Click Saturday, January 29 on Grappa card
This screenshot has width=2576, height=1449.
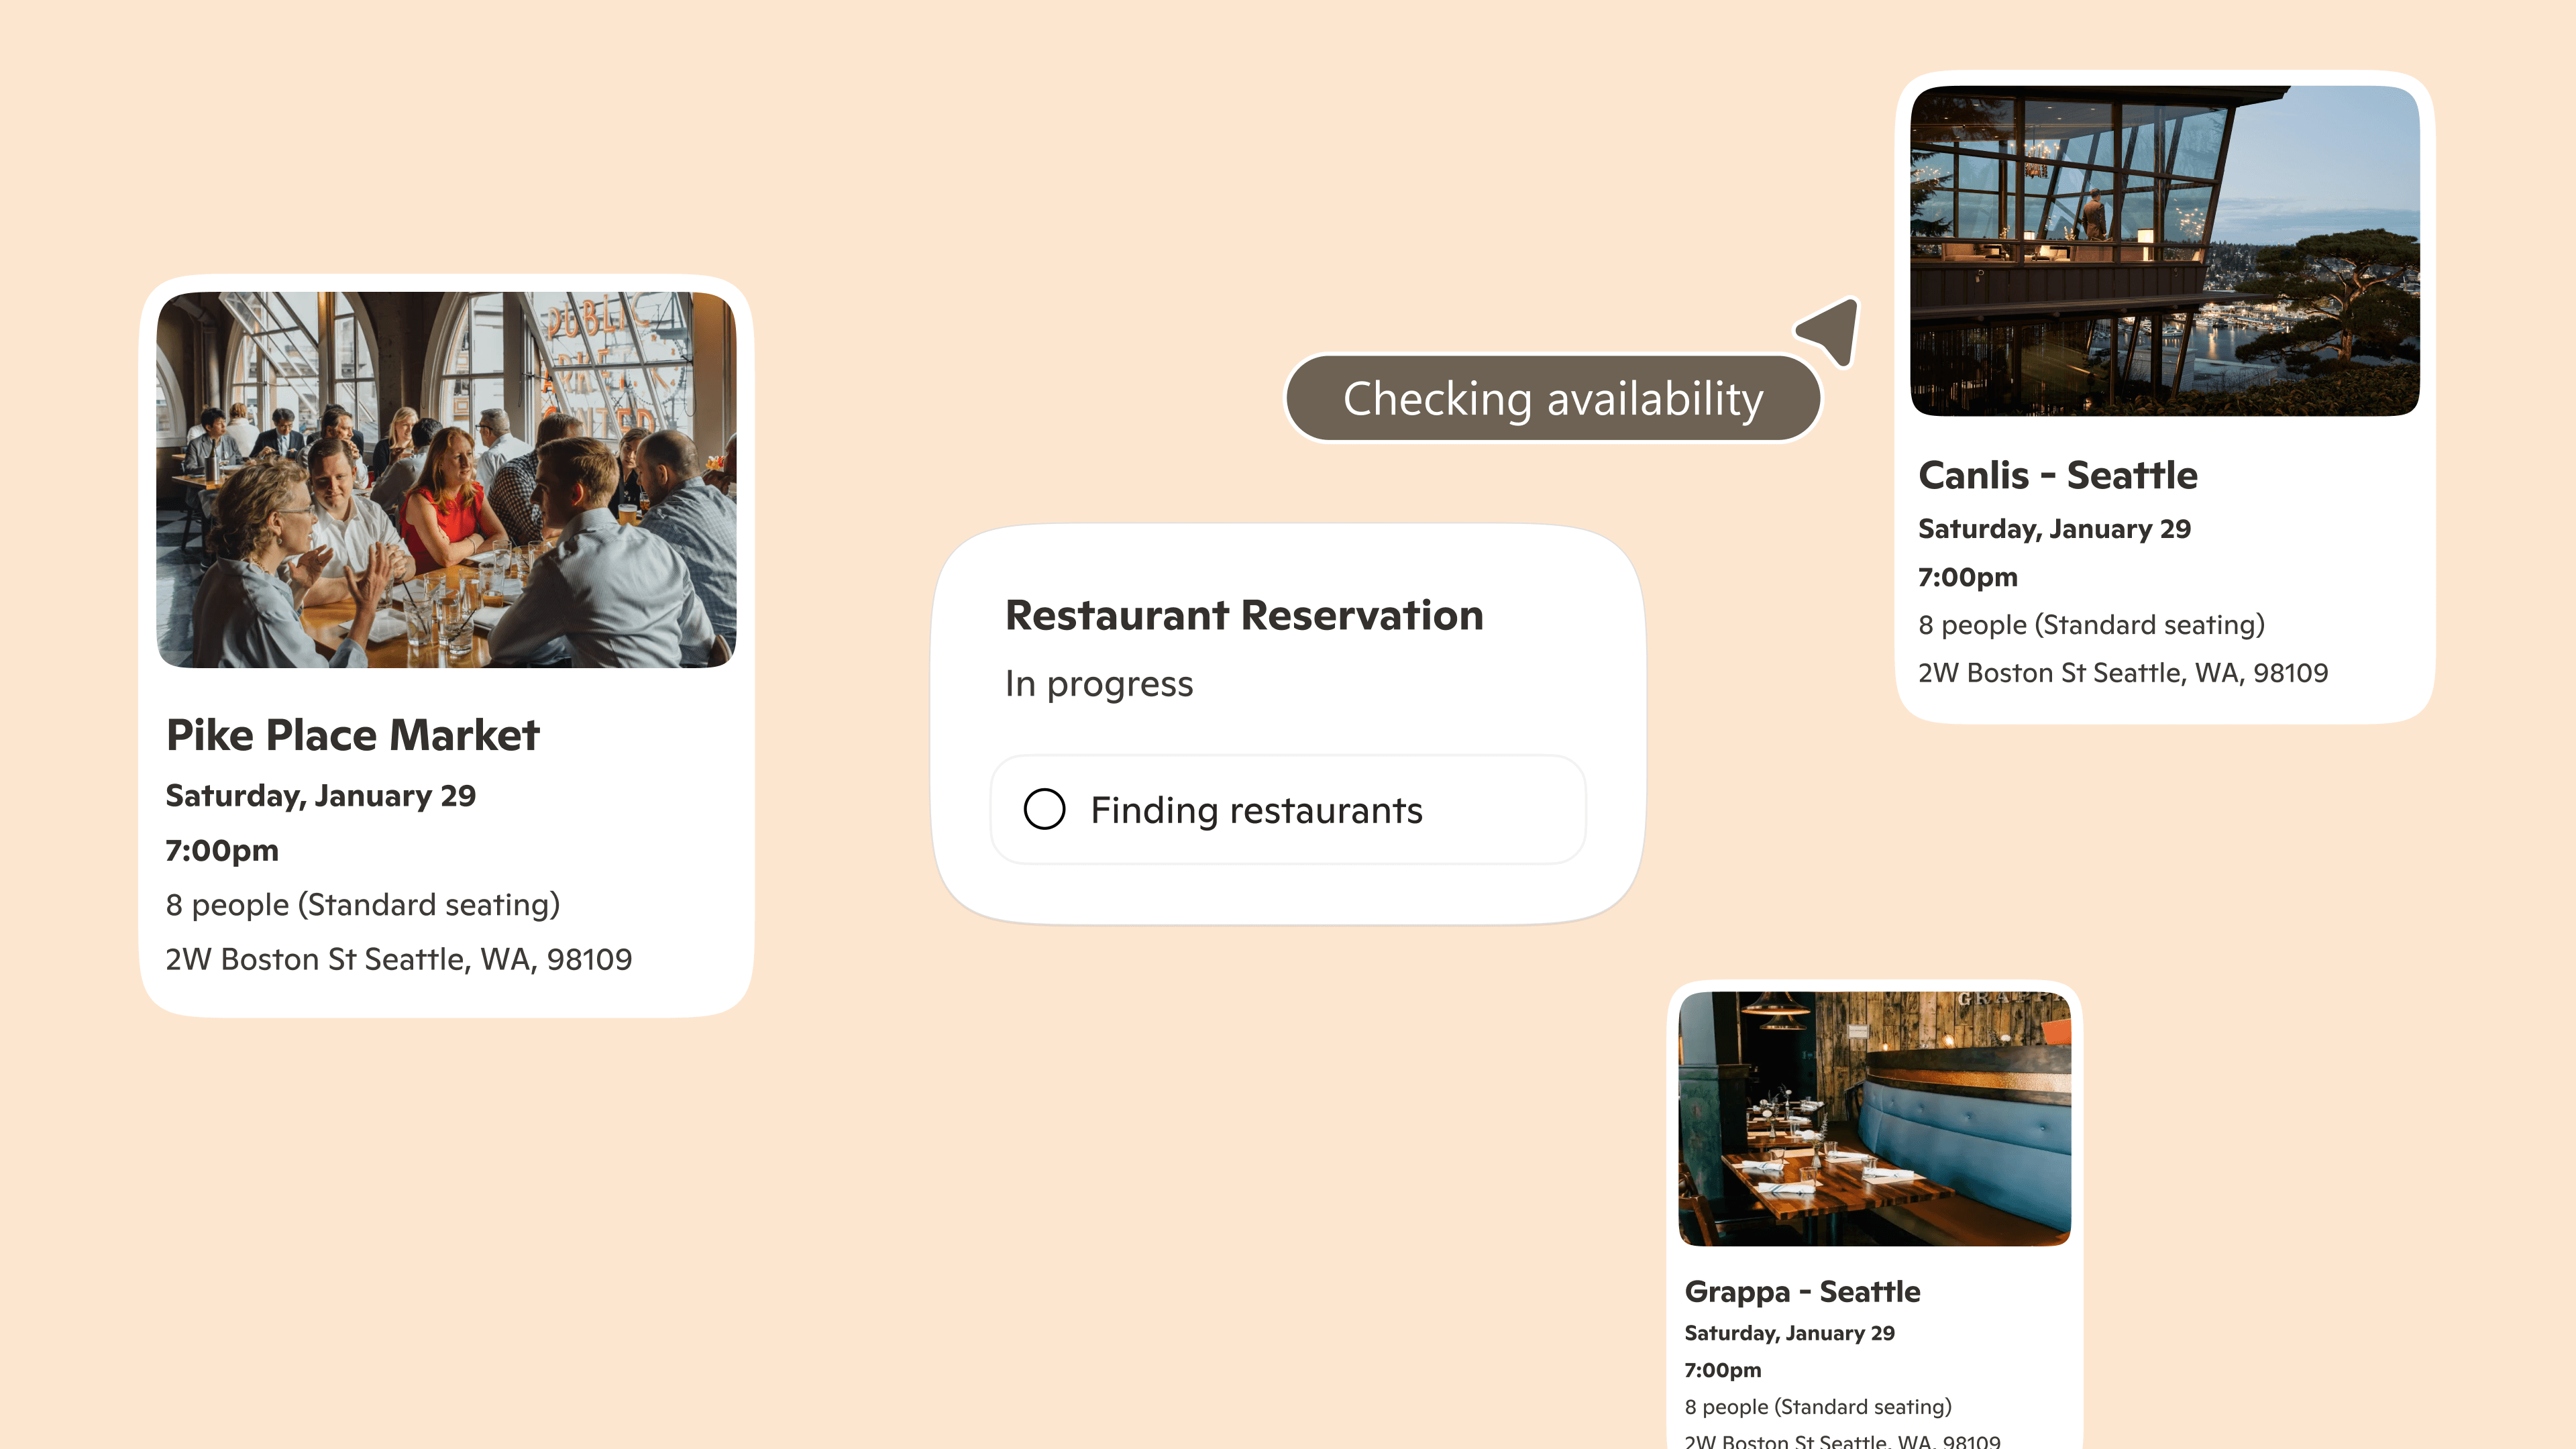pos(1788,1333)
